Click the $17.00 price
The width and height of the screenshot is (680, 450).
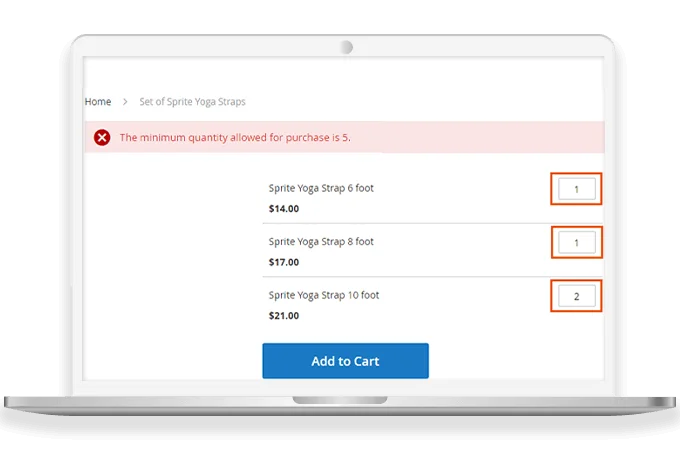[x=284, y=263]
